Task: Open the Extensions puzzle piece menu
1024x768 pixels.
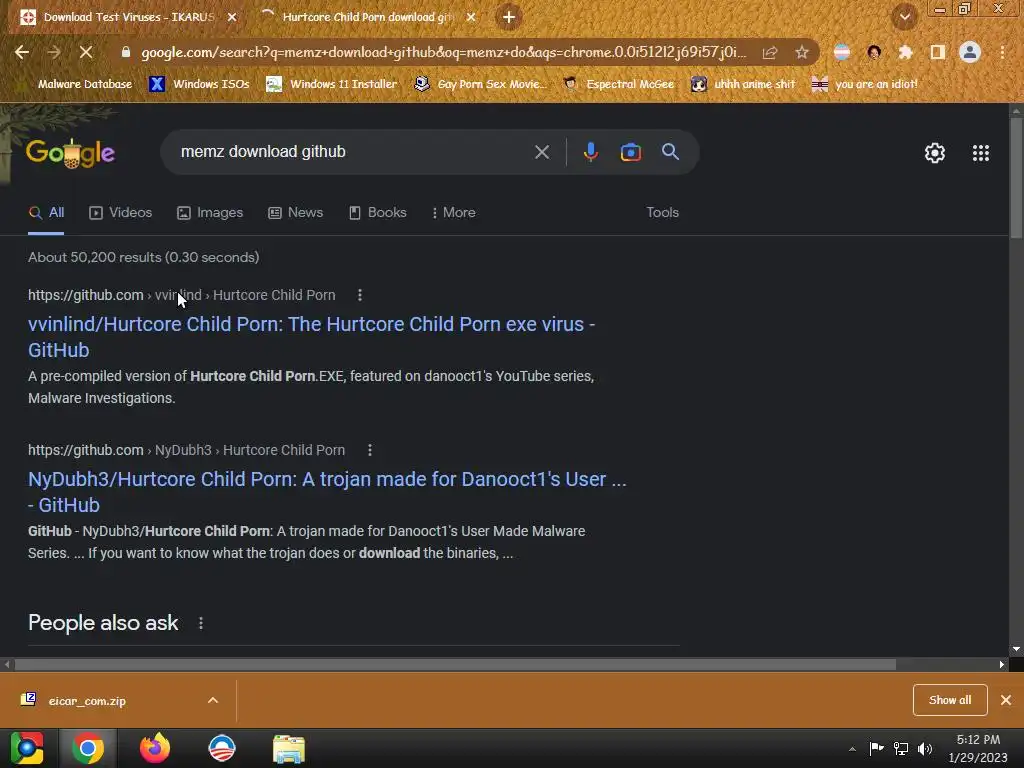Action: coord(905,52)
